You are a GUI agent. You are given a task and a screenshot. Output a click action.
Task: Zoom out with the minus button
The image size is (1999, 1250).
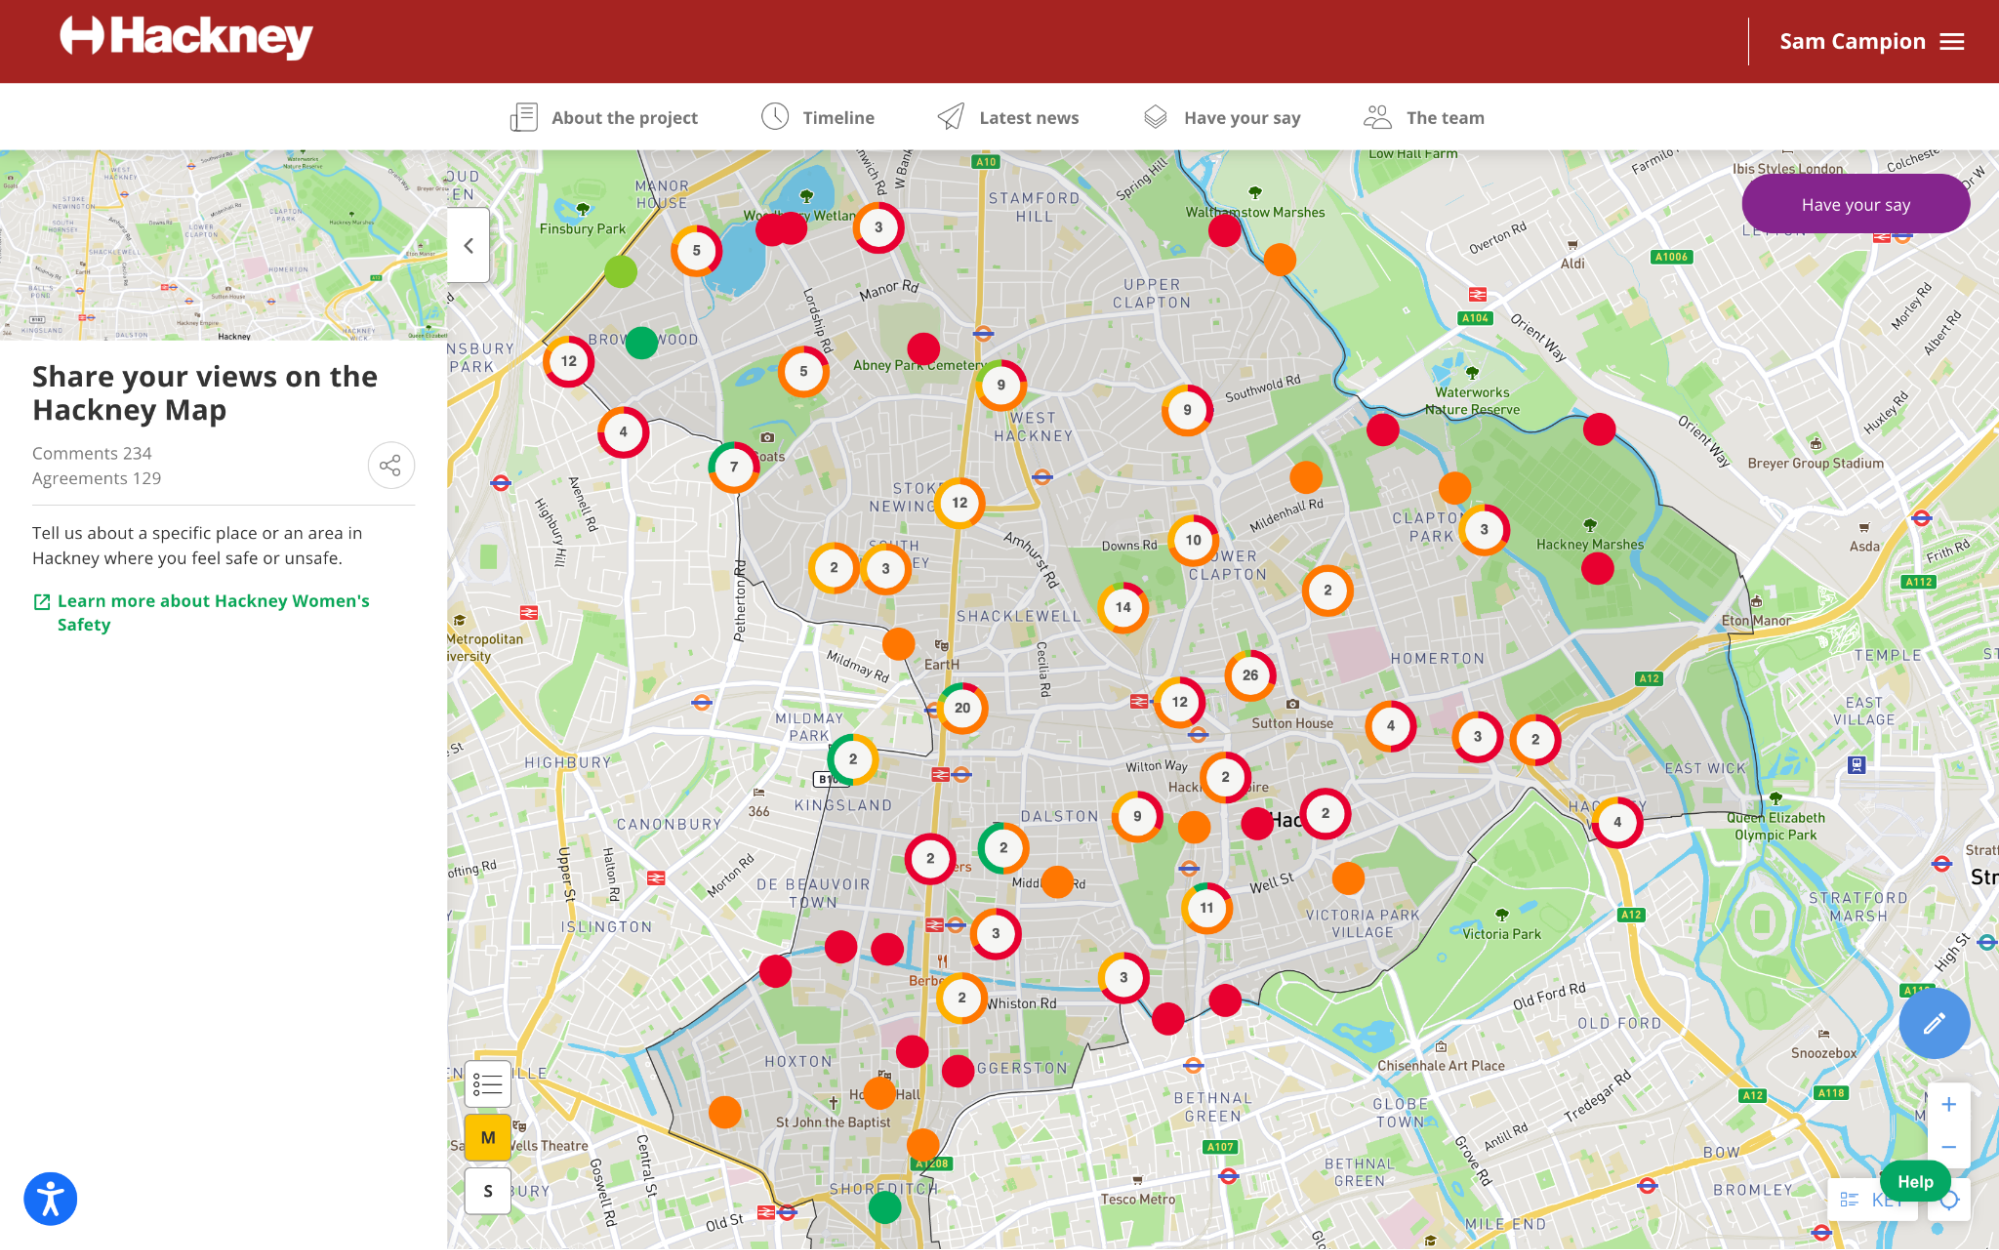(x=1948, y=1147)
